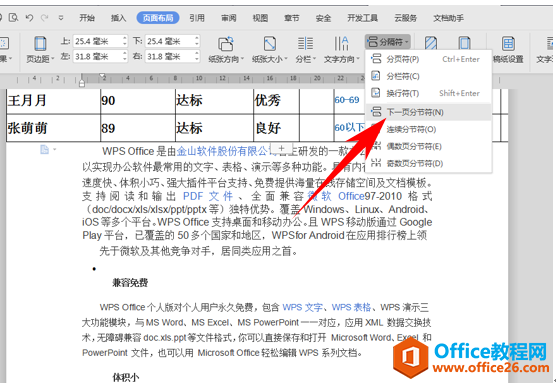Click the 纸张大小 paper size icon
The image size is (556, 385).
pyautogui.click(x=270, y=44)
